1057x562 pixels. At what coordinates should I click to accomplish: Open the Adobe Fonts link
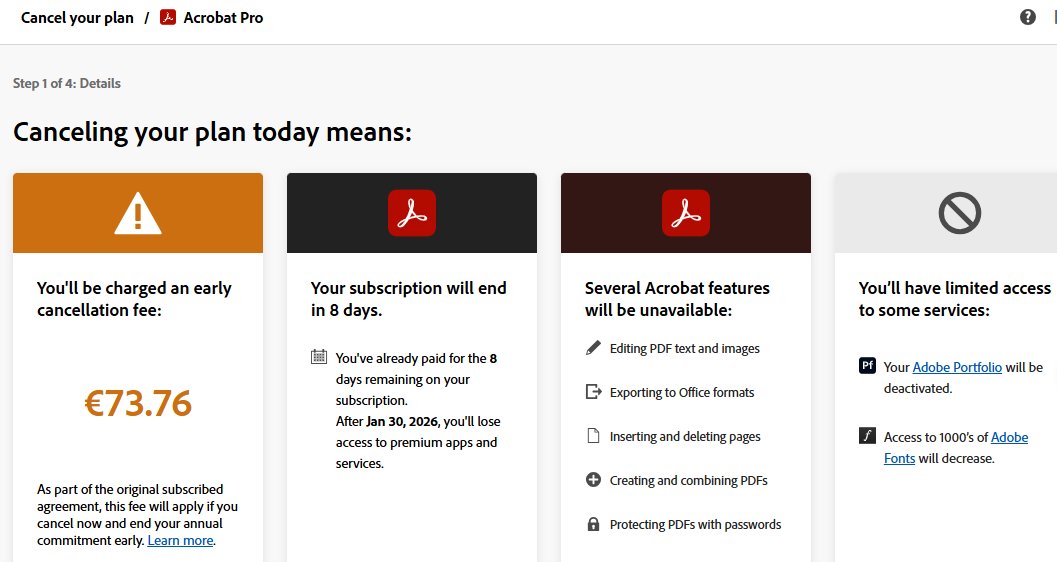click(x=956, y=447)
